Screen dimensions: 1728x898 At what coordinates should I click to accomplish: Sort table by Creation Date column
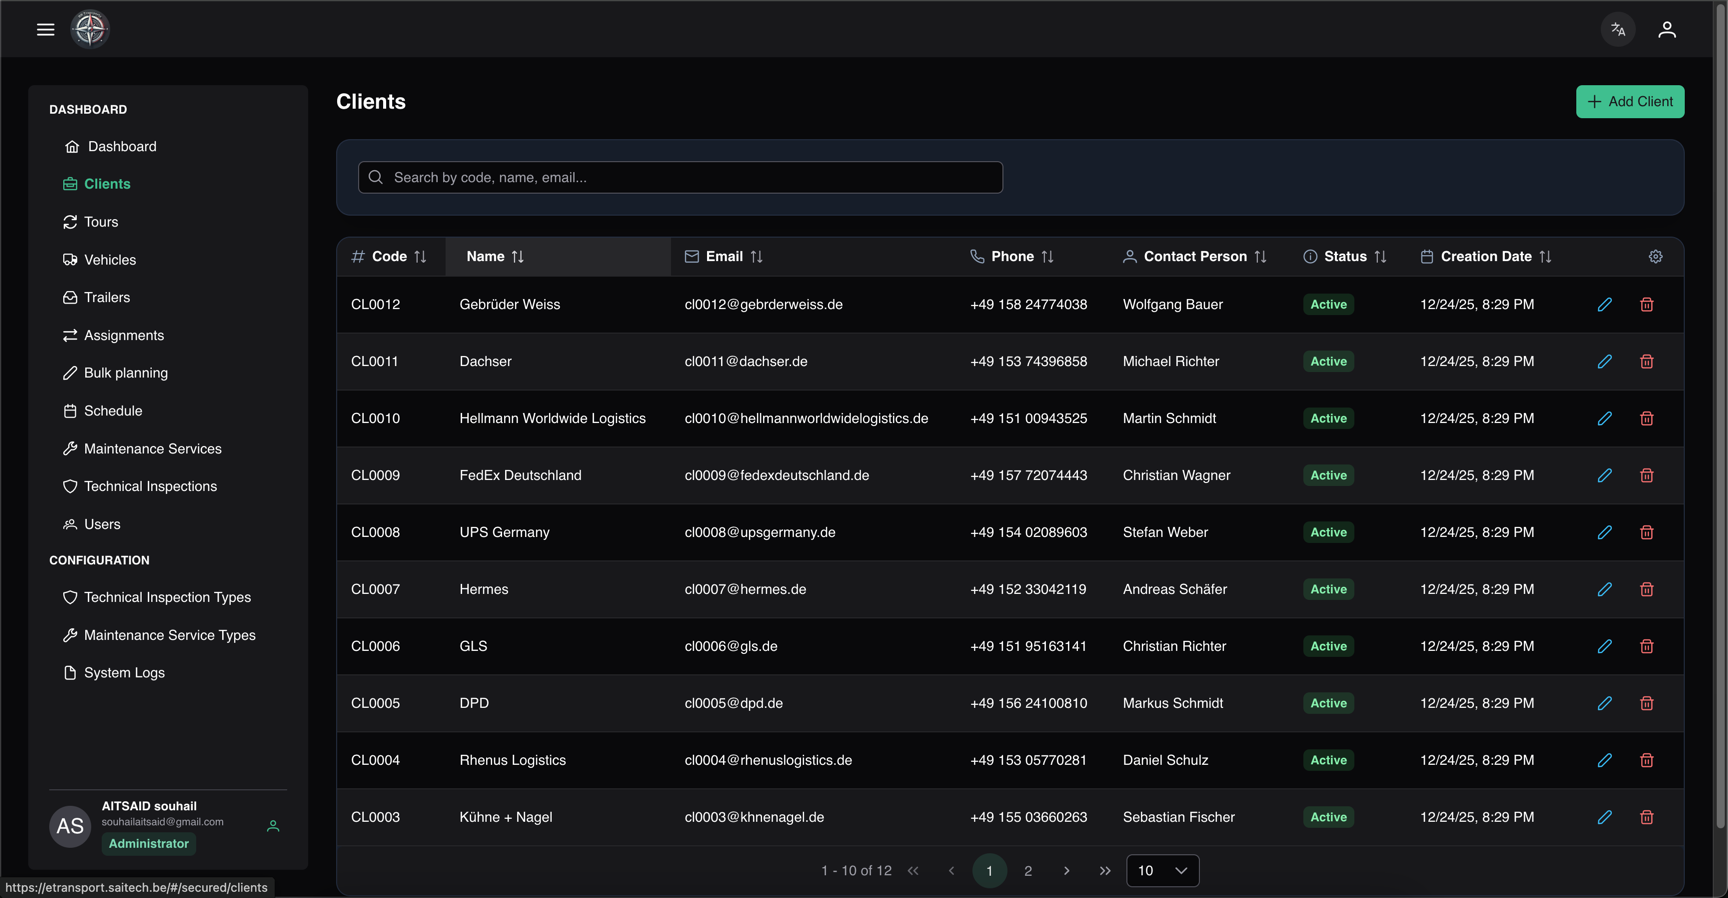(1545, 257)
